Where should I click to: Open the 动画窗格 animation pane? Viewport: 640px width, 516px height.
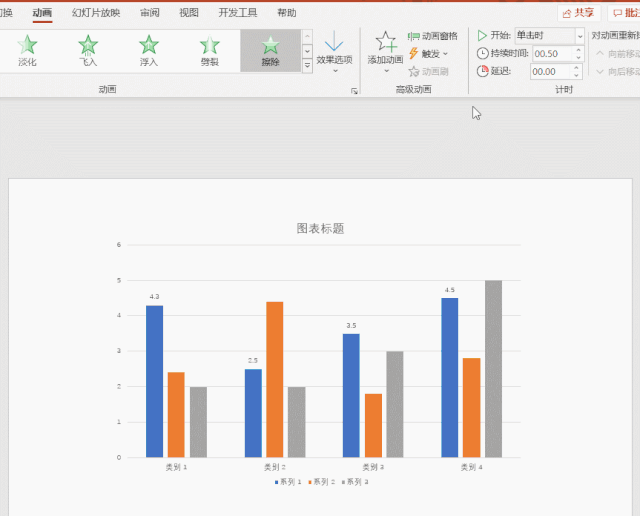(x=433, y=36)
